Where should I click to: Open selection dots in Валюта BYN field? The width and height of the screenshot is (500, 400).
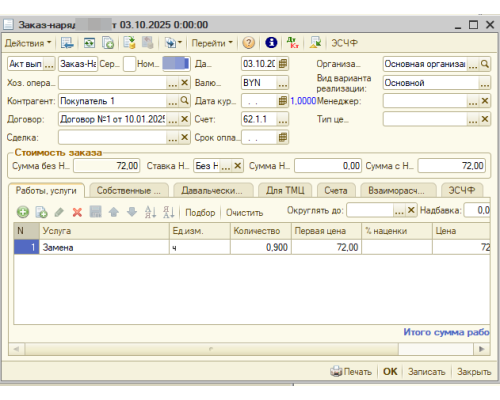click(283, 83)
